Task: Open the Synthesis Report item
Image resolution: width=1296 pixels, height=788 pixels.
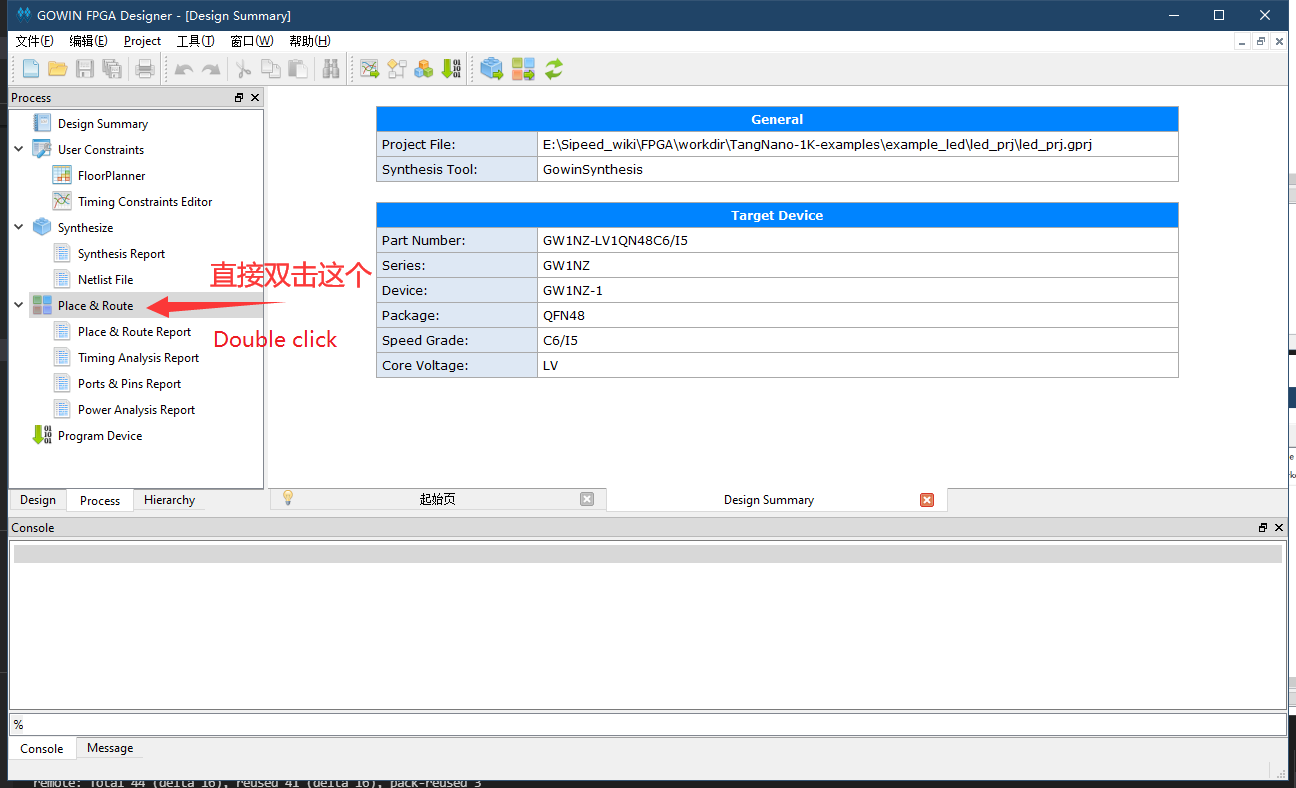Action: 121,253
